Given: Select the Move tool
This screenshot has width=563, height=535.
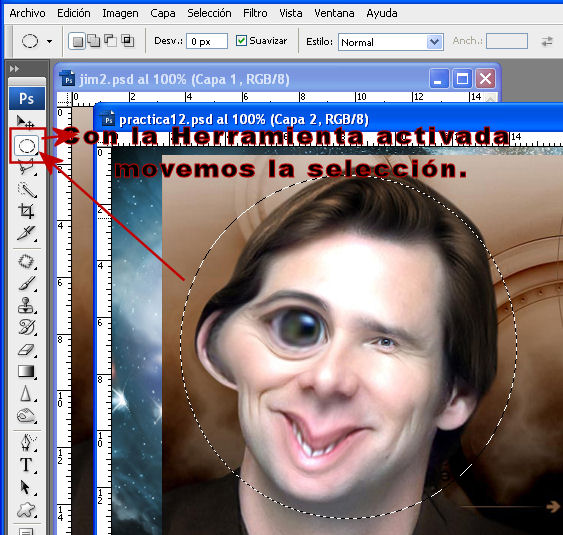Looking at the screenshot, I should [25, 121].
